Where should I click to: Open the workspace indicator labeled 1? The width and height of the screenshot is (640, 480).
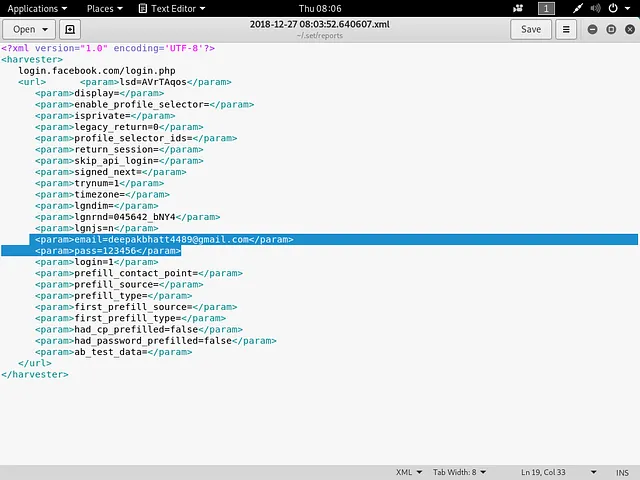tap(546, 8)
